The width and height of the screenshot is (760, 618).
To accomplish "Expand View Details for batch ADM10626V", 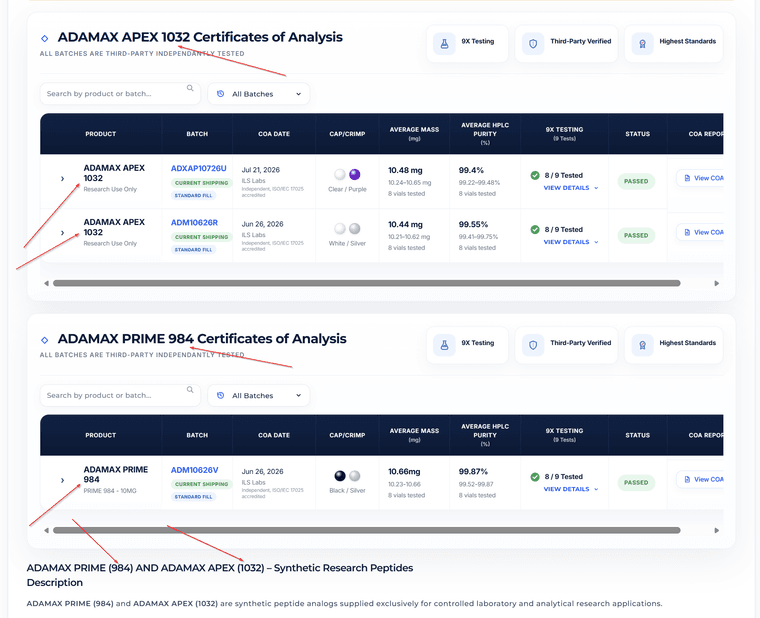I will pyautogui.click(x=570, y=490).
